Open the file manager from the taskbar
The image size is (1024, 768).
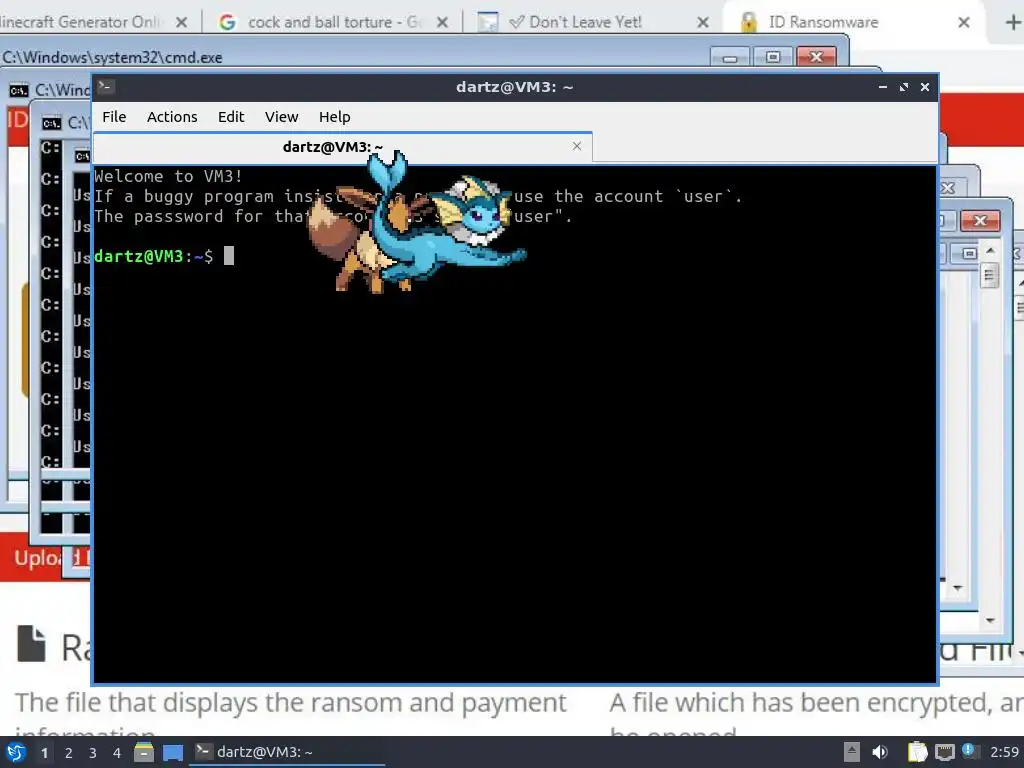pyautogui.click(x=144, y=752)
